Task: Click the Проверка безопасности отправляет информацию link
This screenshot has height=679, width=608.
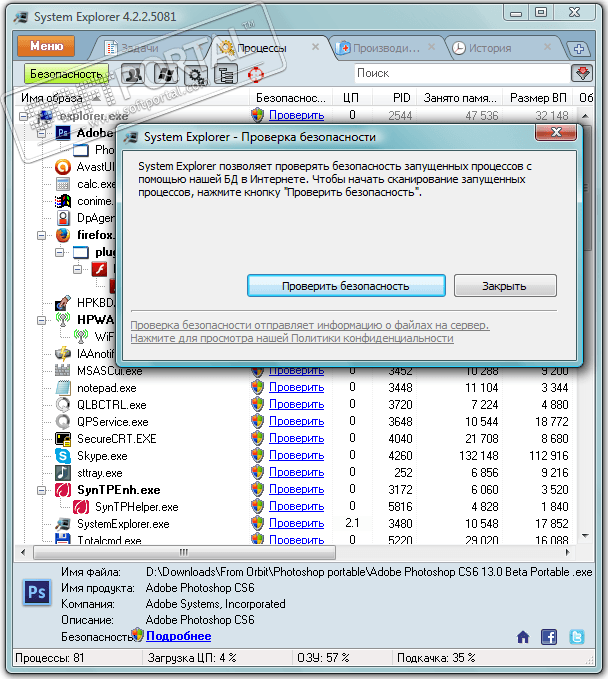Action: [310, 325]
